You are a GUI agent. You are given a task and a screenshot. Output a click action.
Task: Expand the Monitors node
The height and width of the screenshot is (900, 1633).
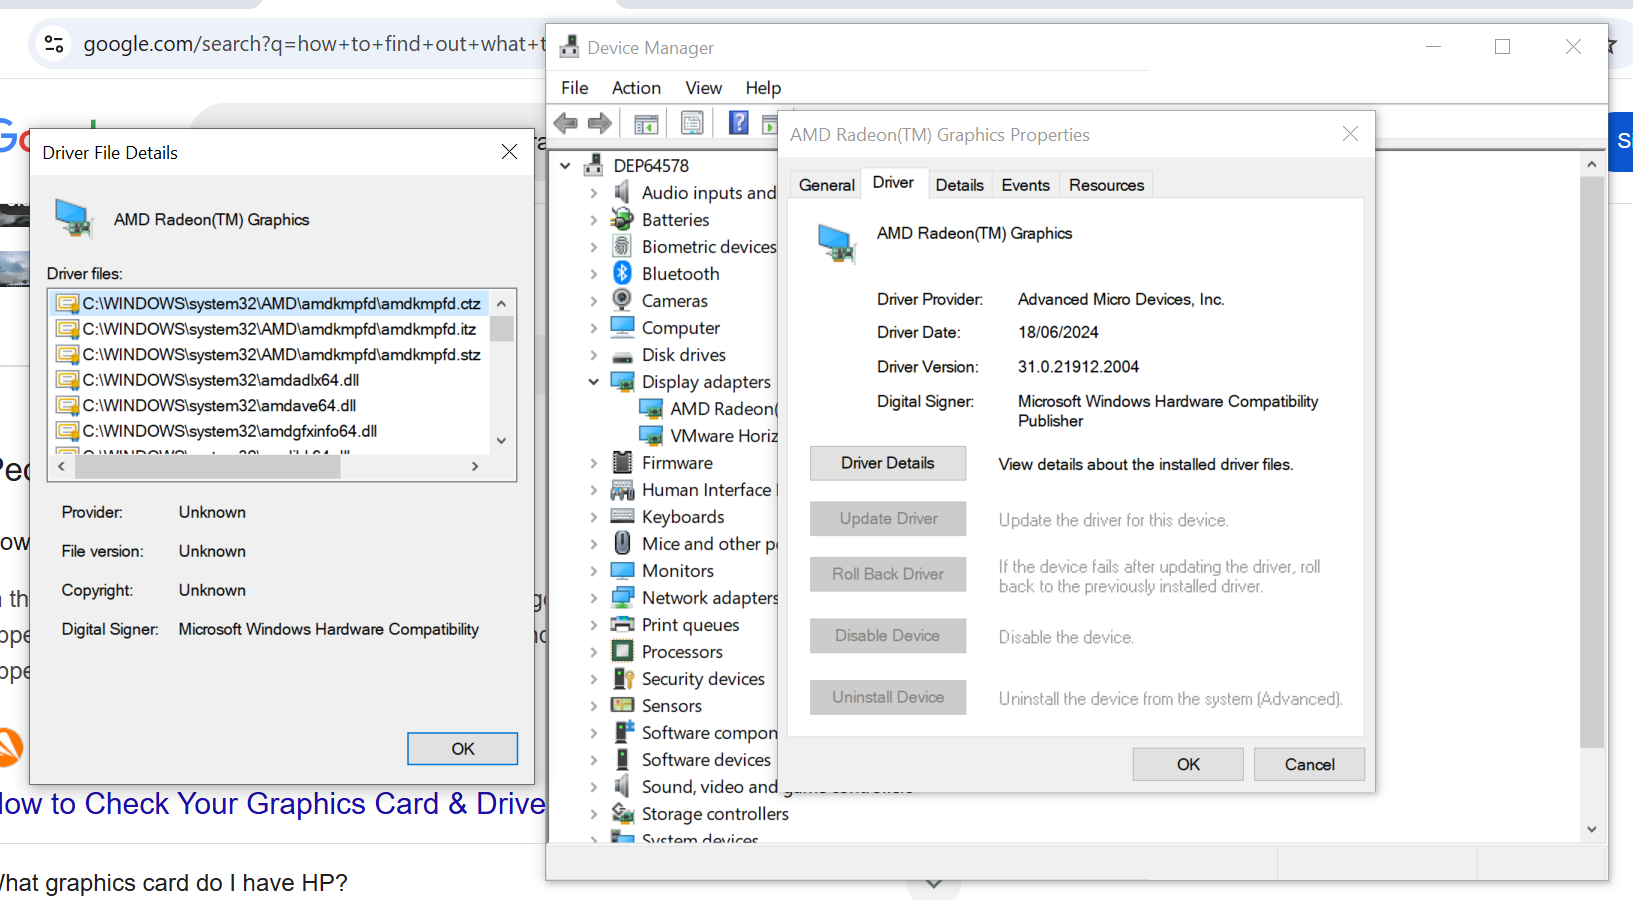594,571
